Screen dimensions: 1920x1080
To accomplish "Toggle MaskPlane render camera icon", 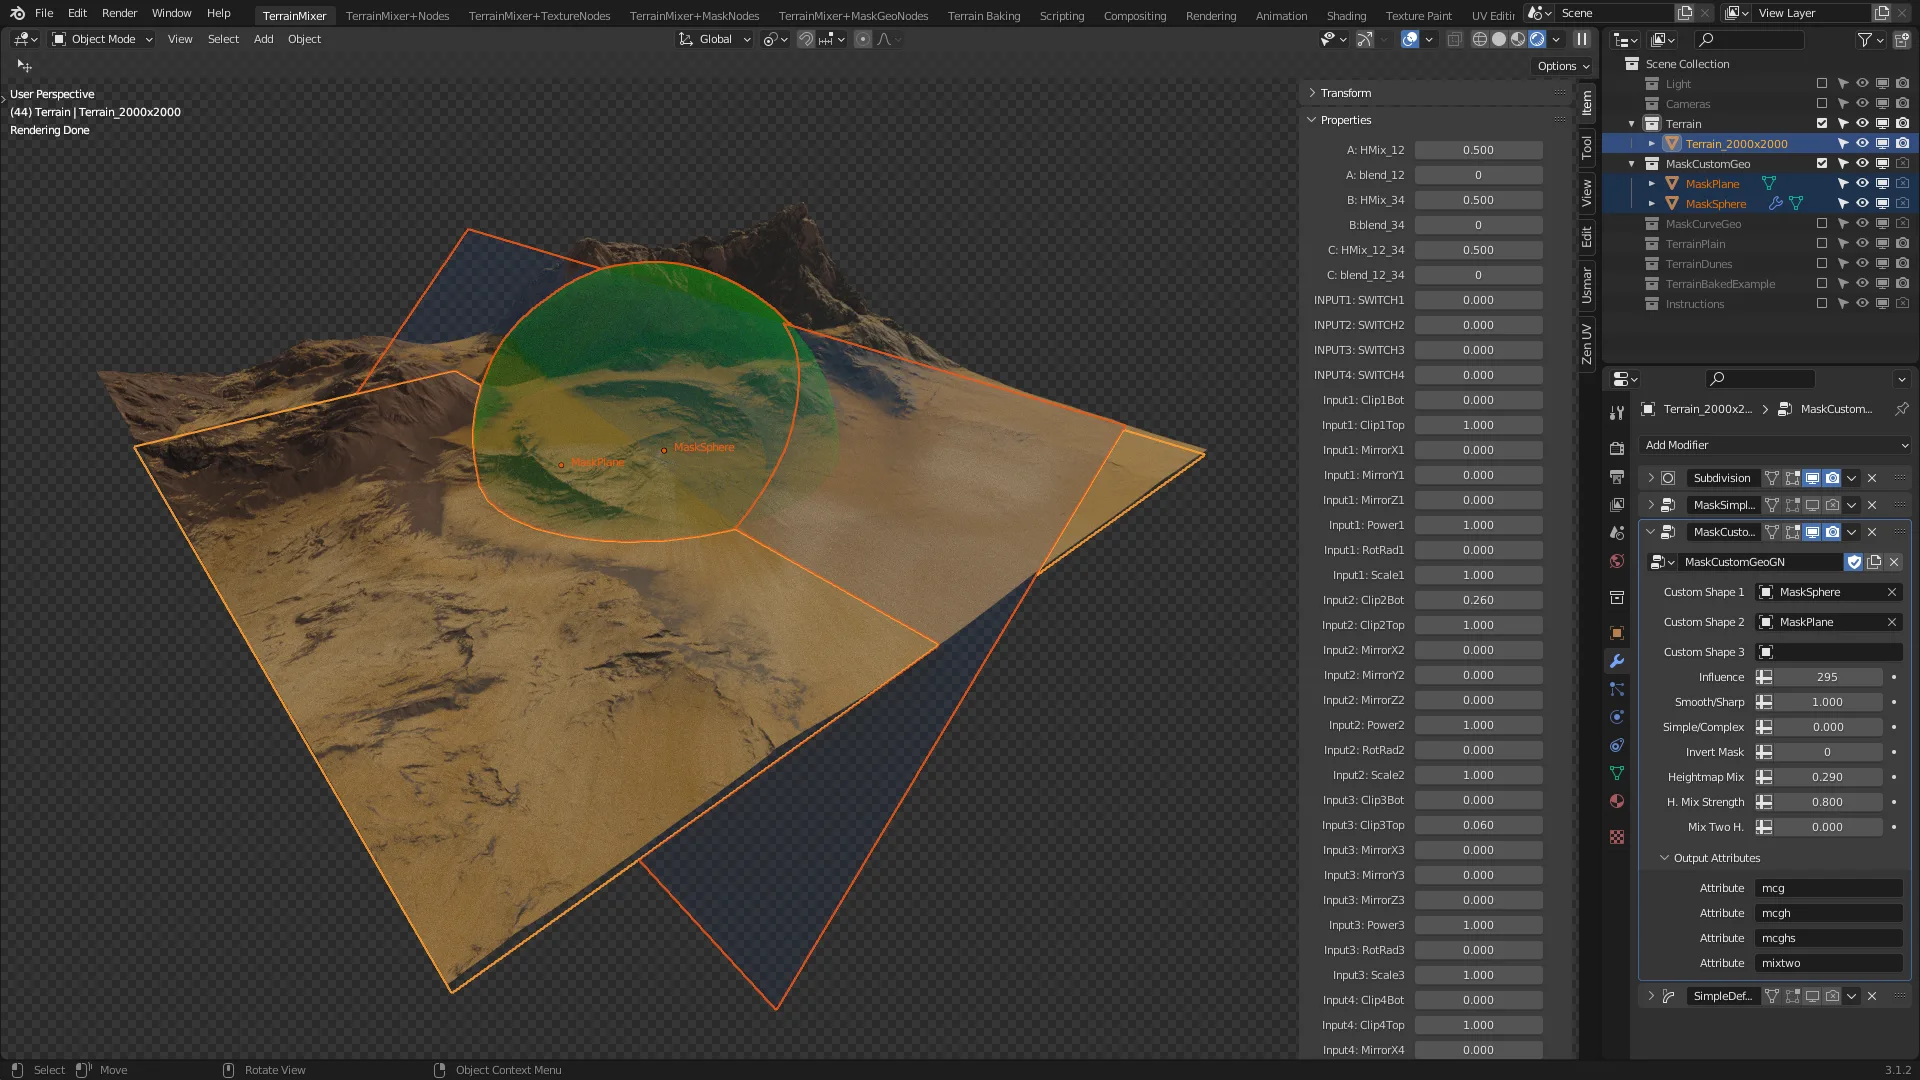I will click(x=1902, y=184).
